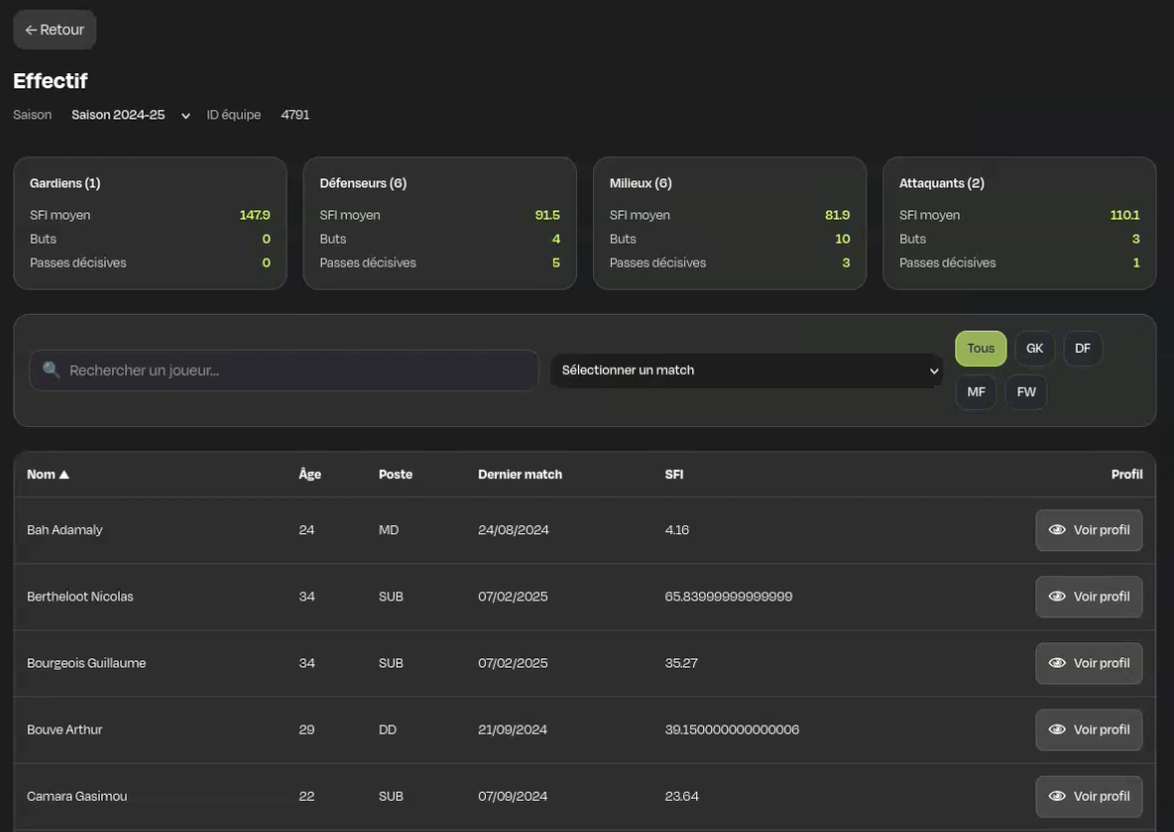Screen dimensions: 1174x832
Task: Sort by Dernier match column header
Action: [x=520, y=475]
